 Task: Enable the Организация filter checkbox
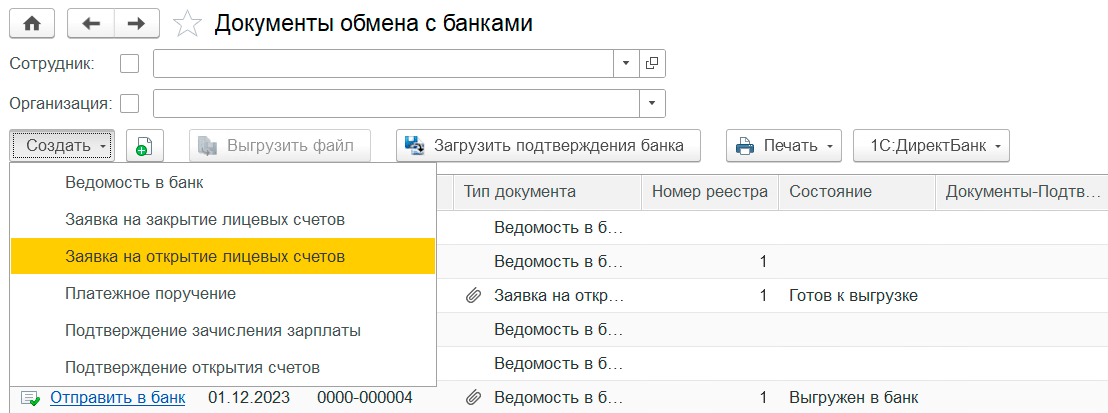129,103
